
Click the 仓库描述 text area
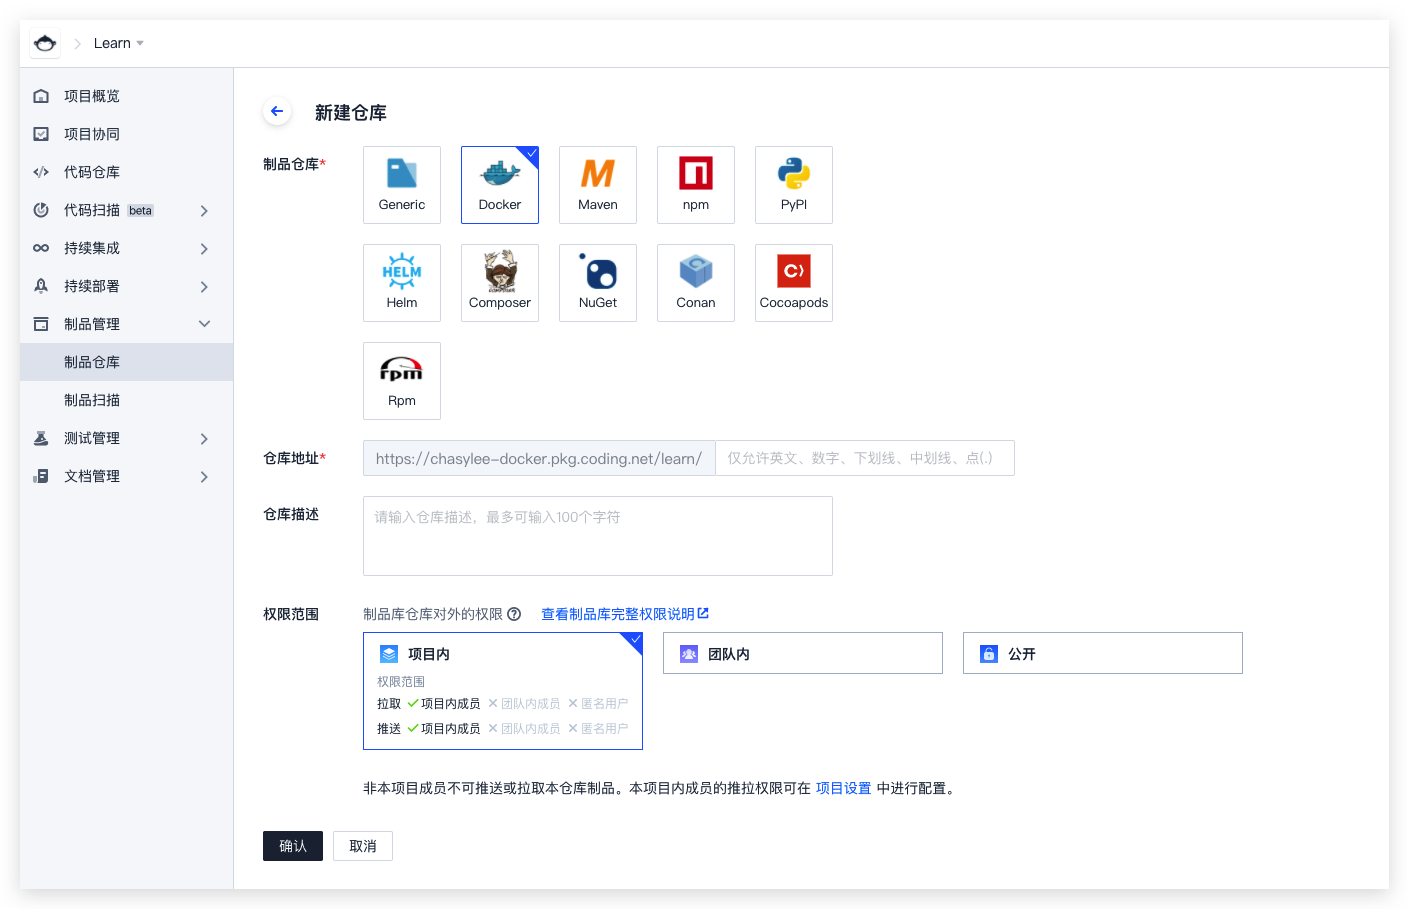(x=597, y=536)
